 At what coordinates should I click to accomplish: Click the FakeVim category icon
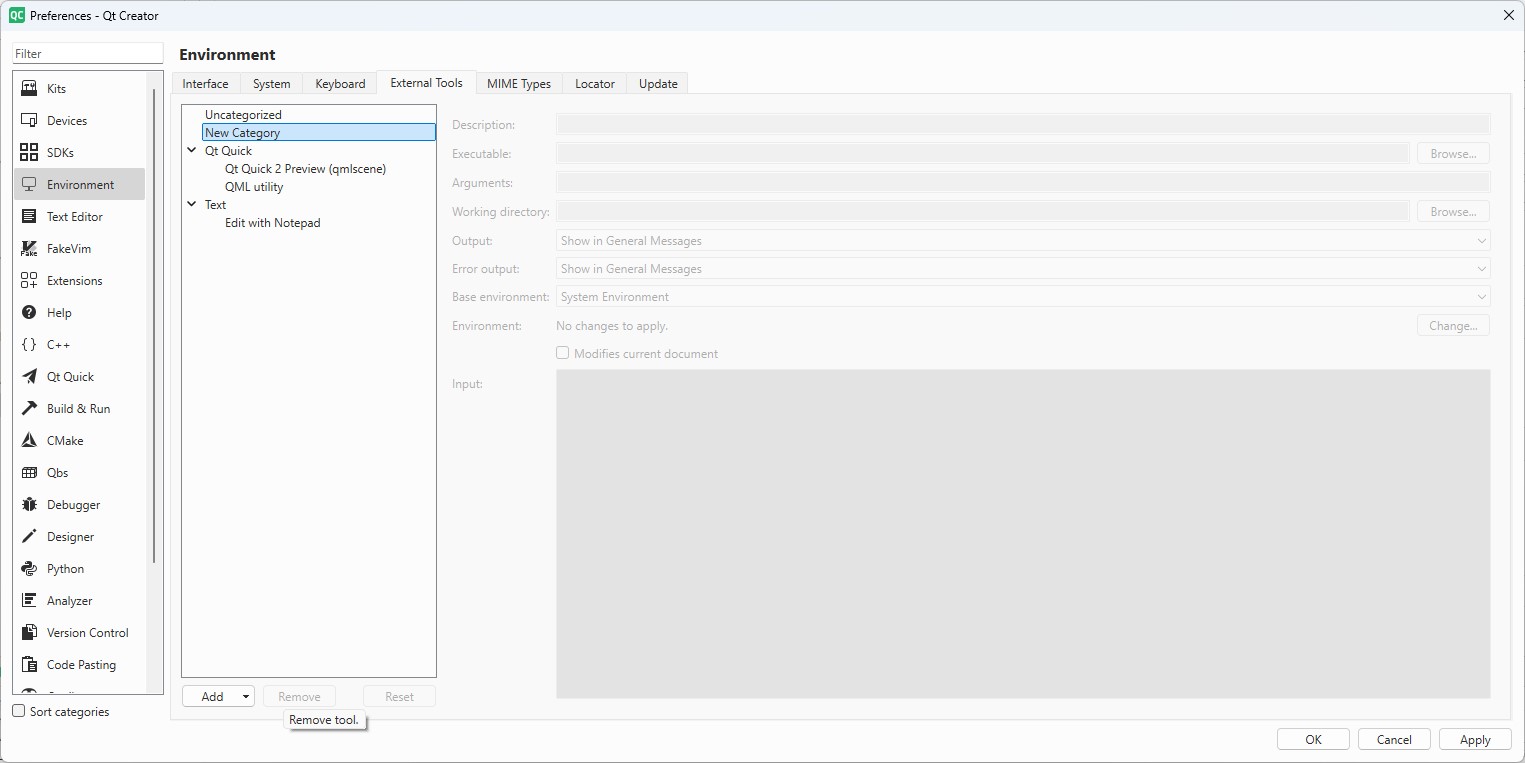(x=29, y=249)
